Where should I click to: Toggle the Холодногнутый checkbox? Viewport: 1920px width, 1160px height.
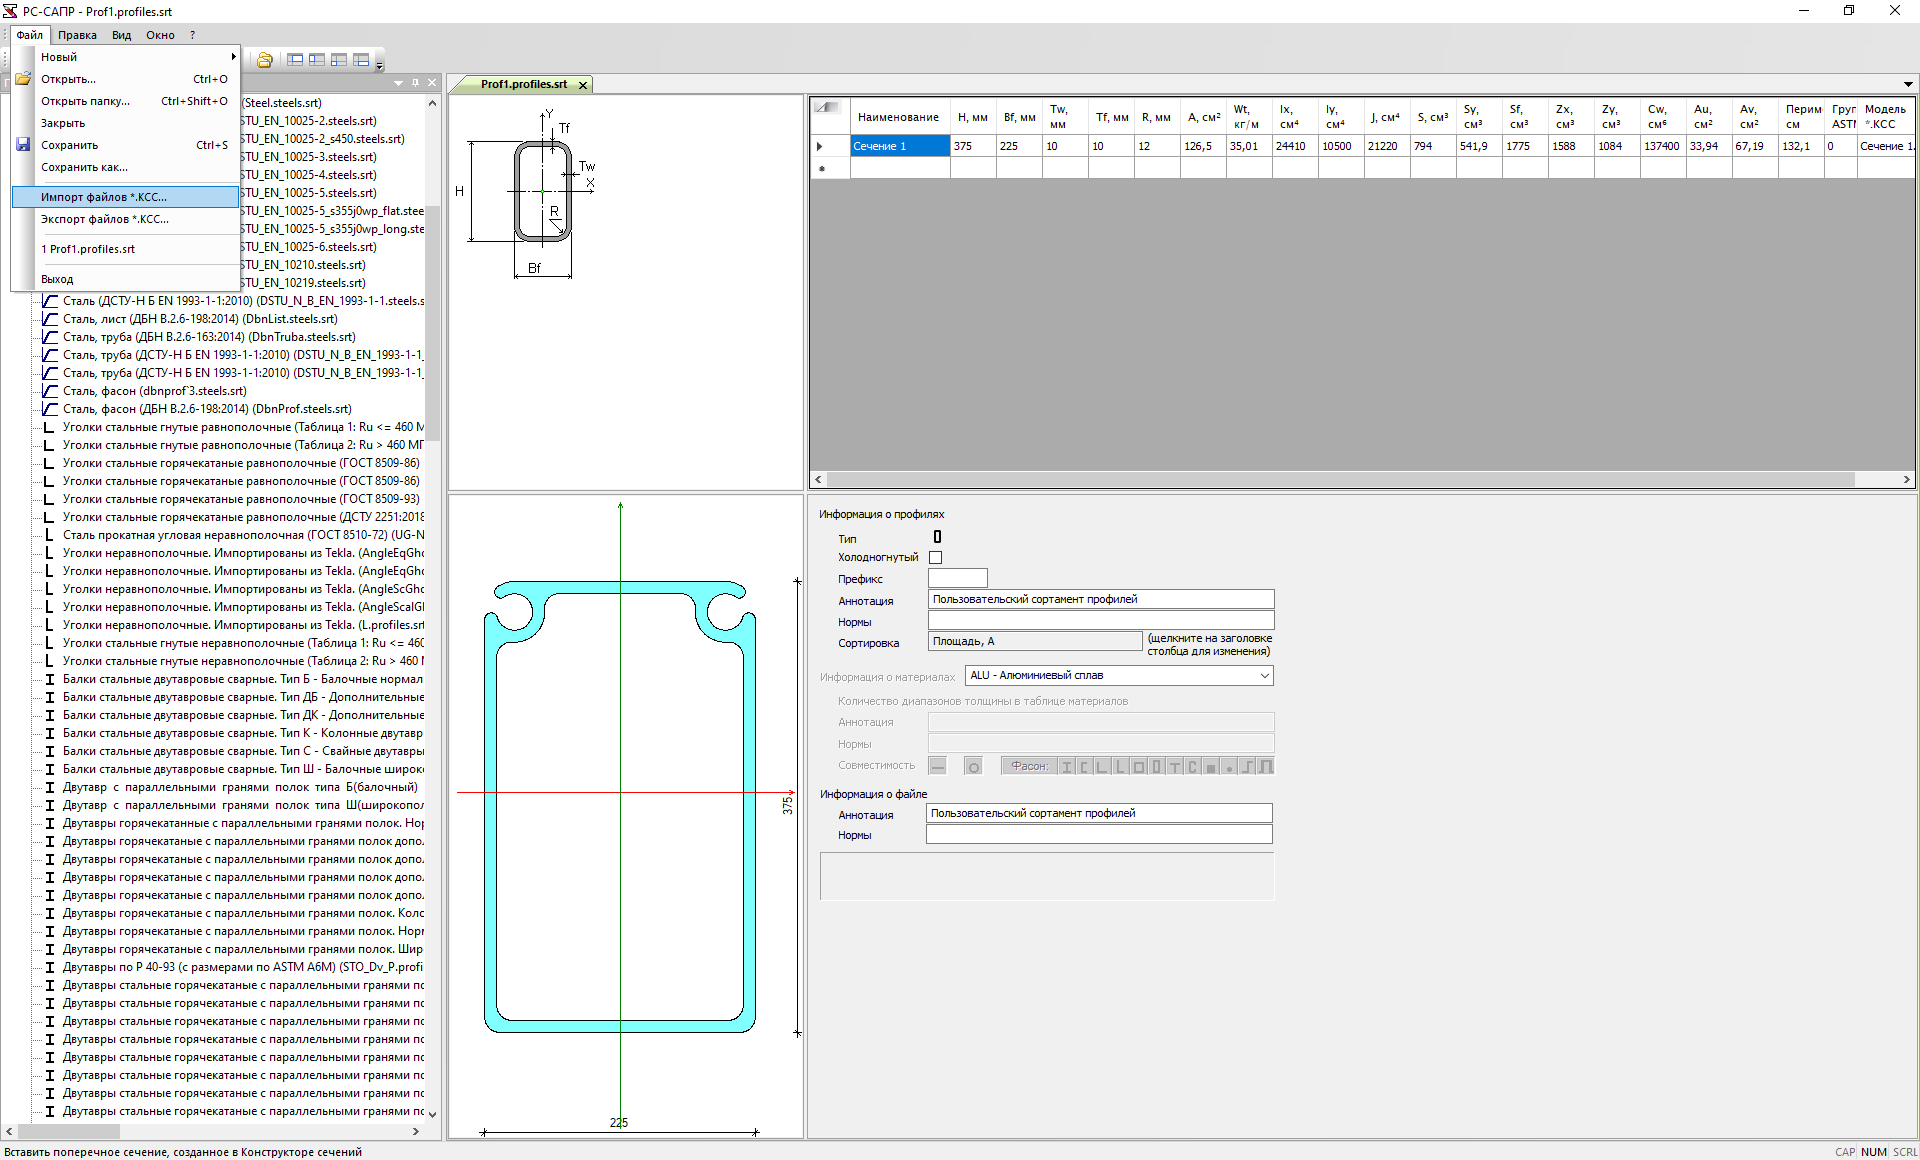[x=936, y=558]
